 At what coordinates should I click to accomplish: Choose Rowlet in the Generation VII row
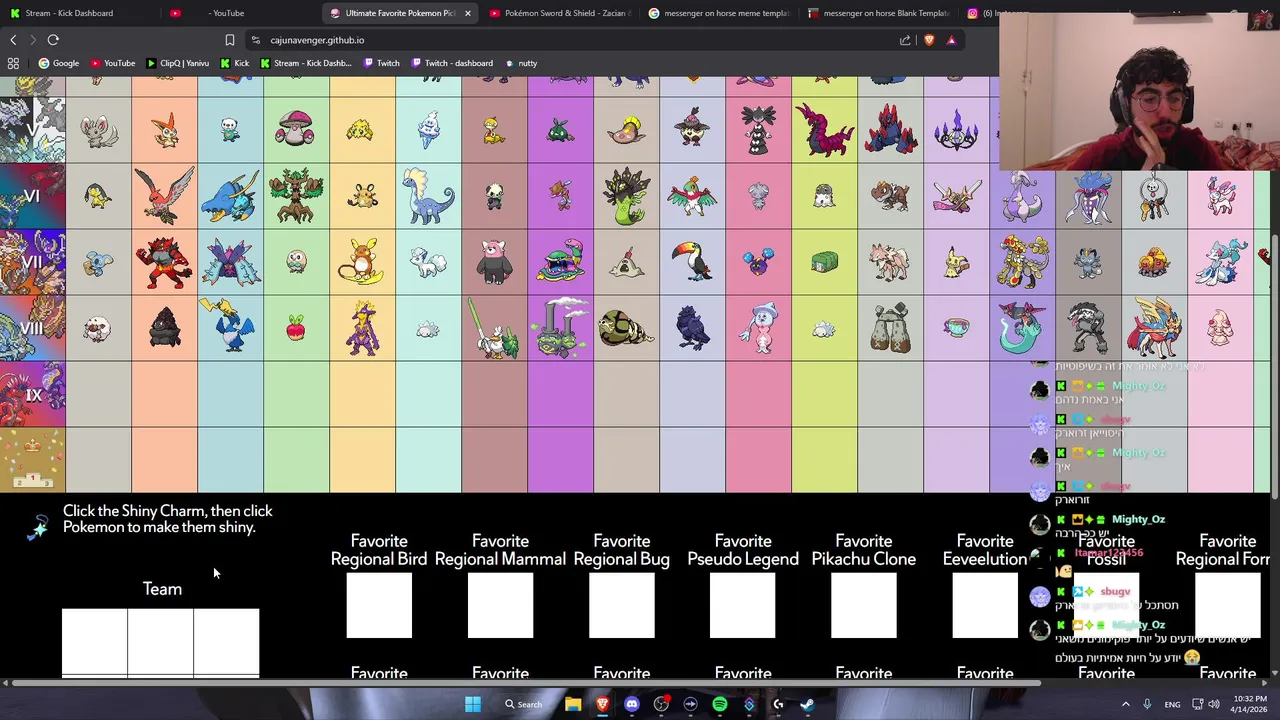tap(296, 262)
